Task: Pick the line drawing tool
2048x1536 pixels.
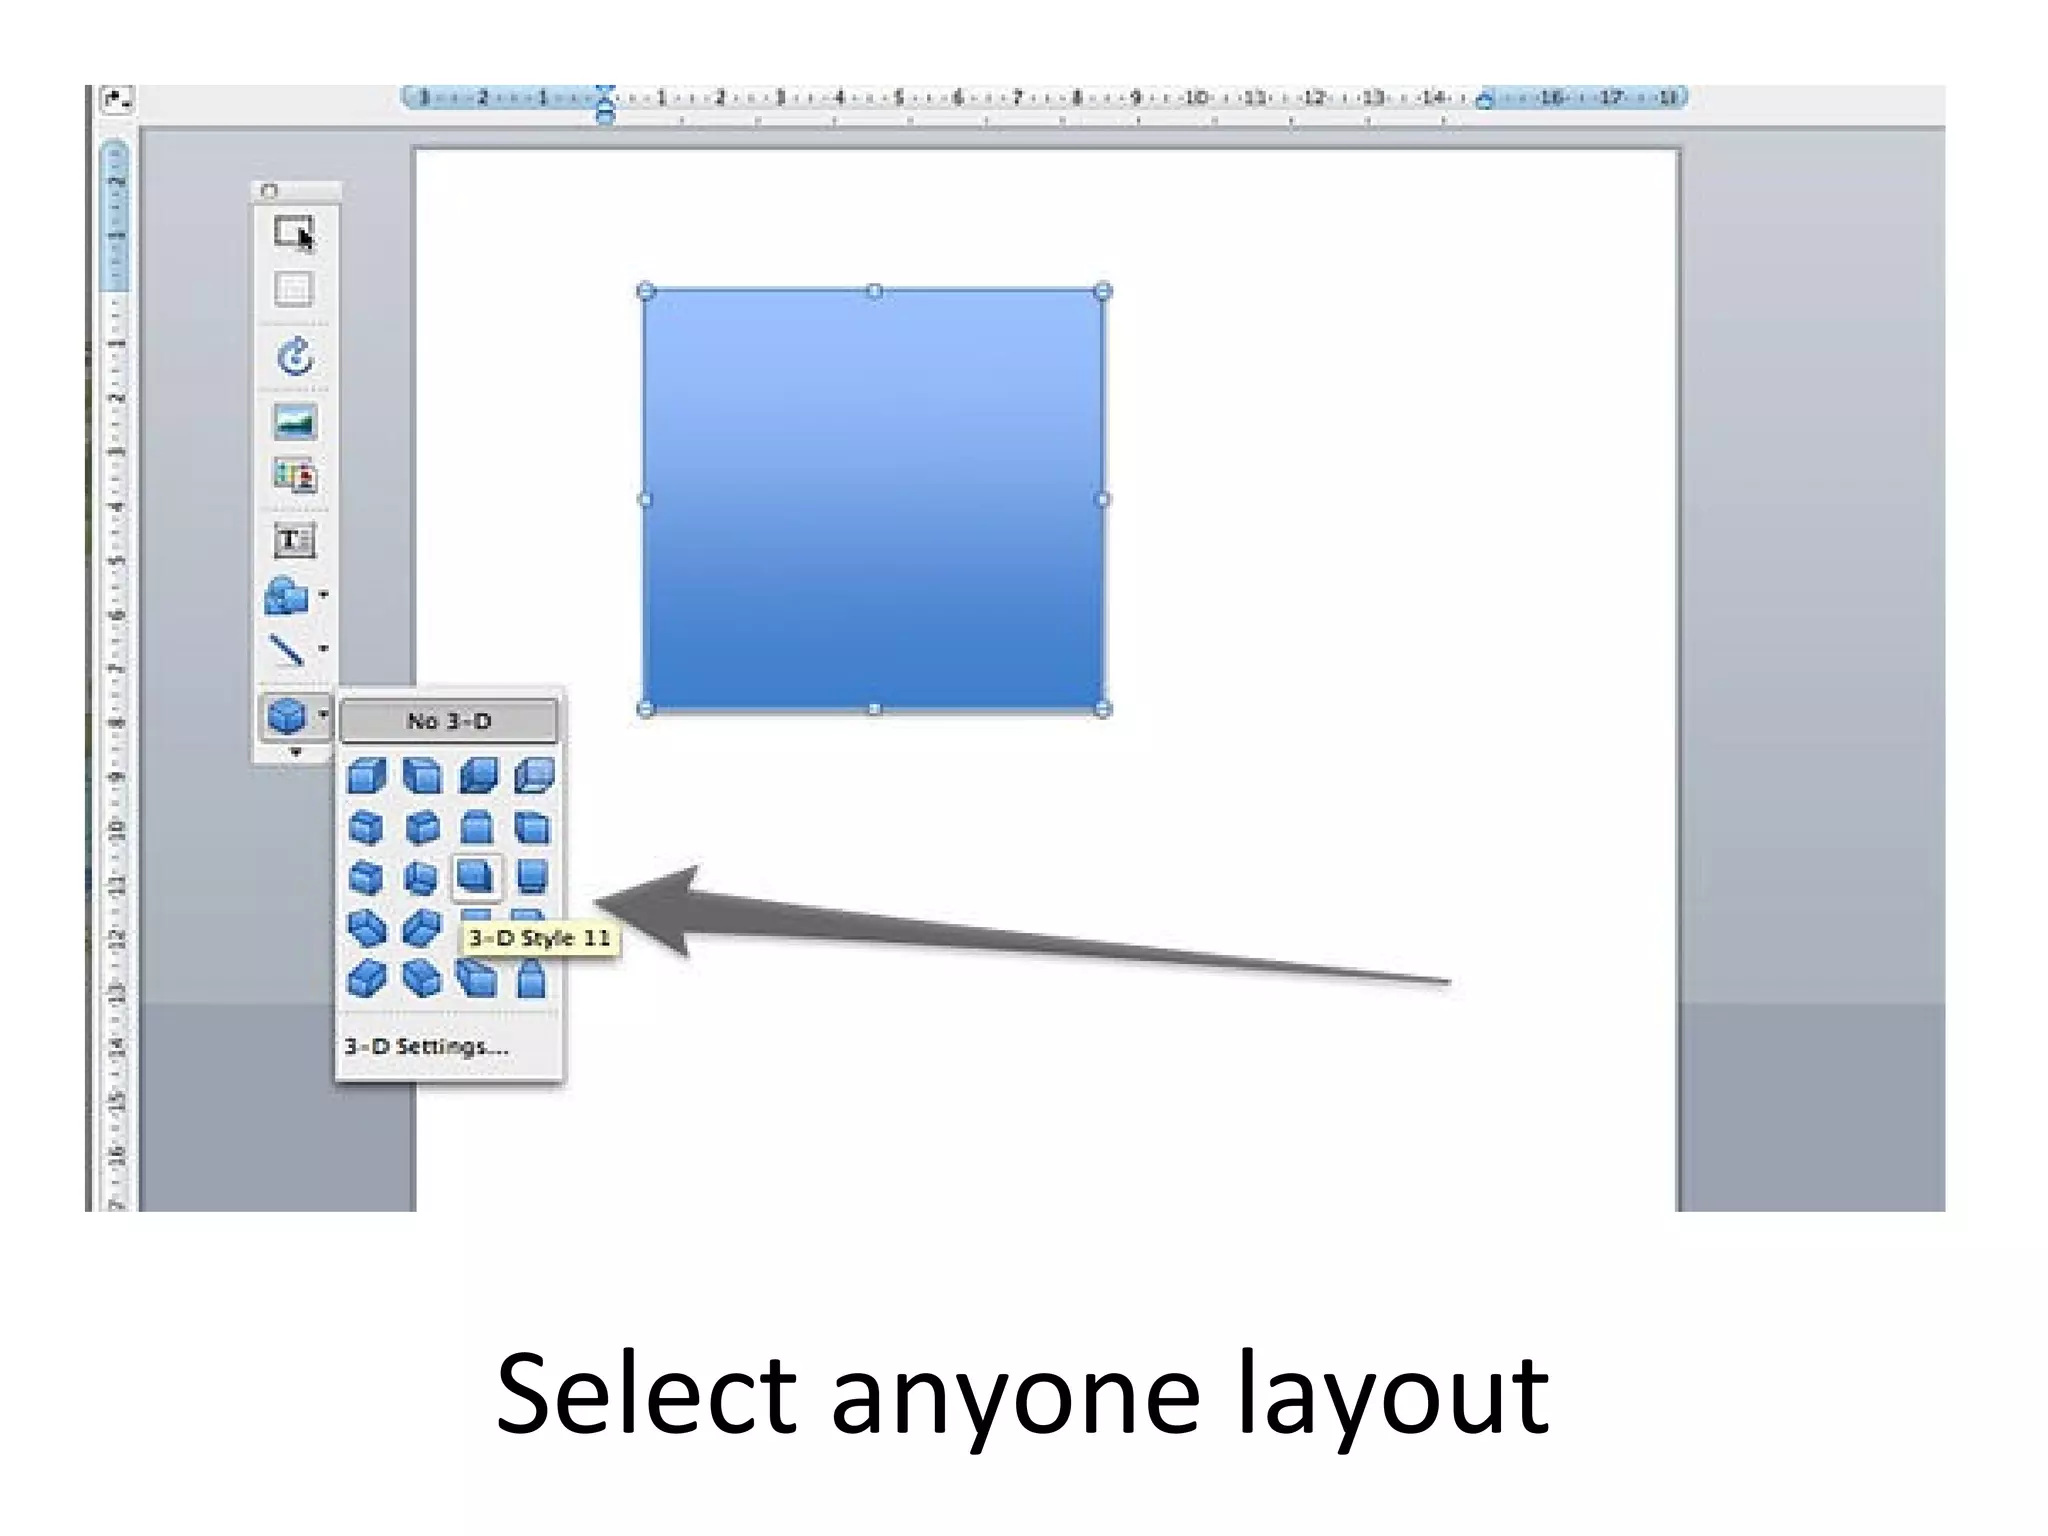Action: (287, 650)
